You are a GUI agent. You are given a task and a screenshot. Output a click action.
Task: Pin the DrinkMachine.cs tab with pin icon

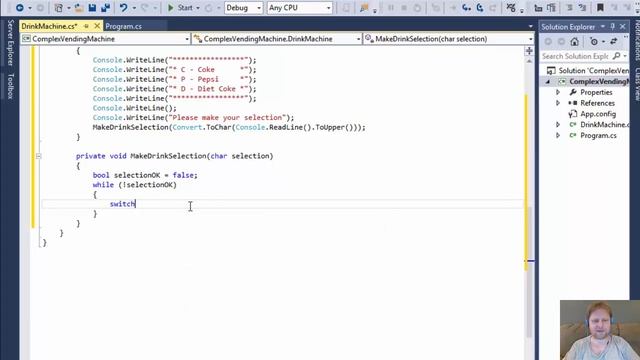tap(86, 26)
